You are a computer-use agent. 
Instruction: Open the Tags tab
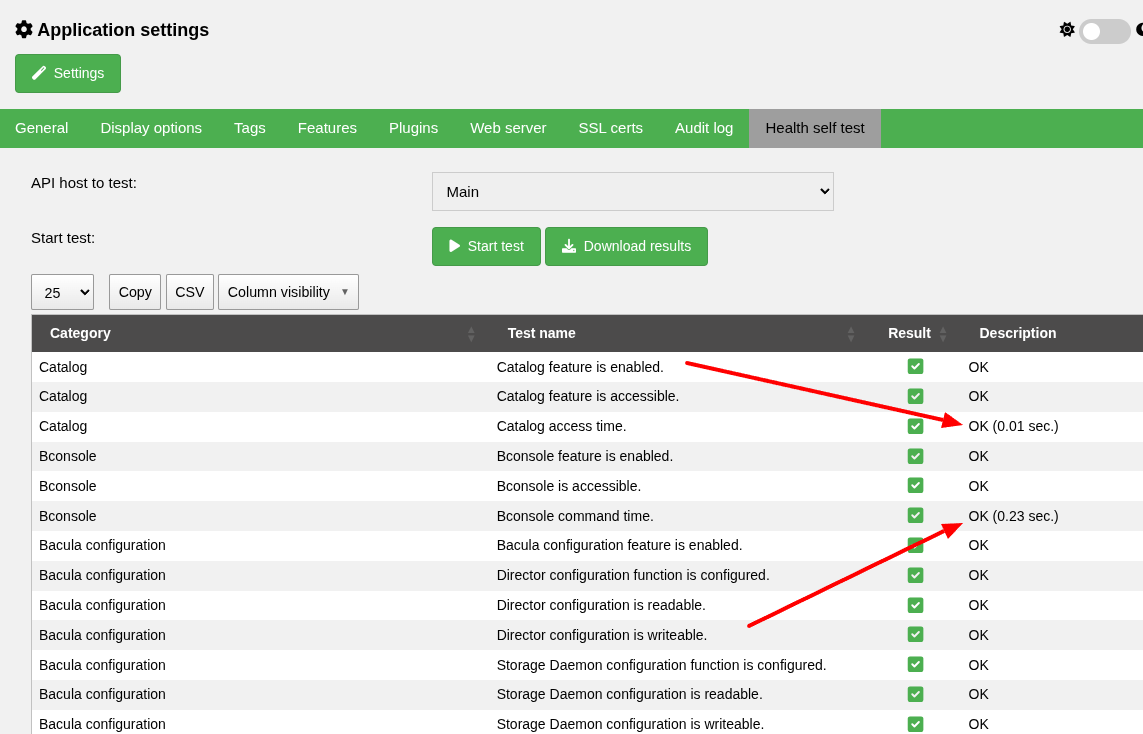point(249,128)
